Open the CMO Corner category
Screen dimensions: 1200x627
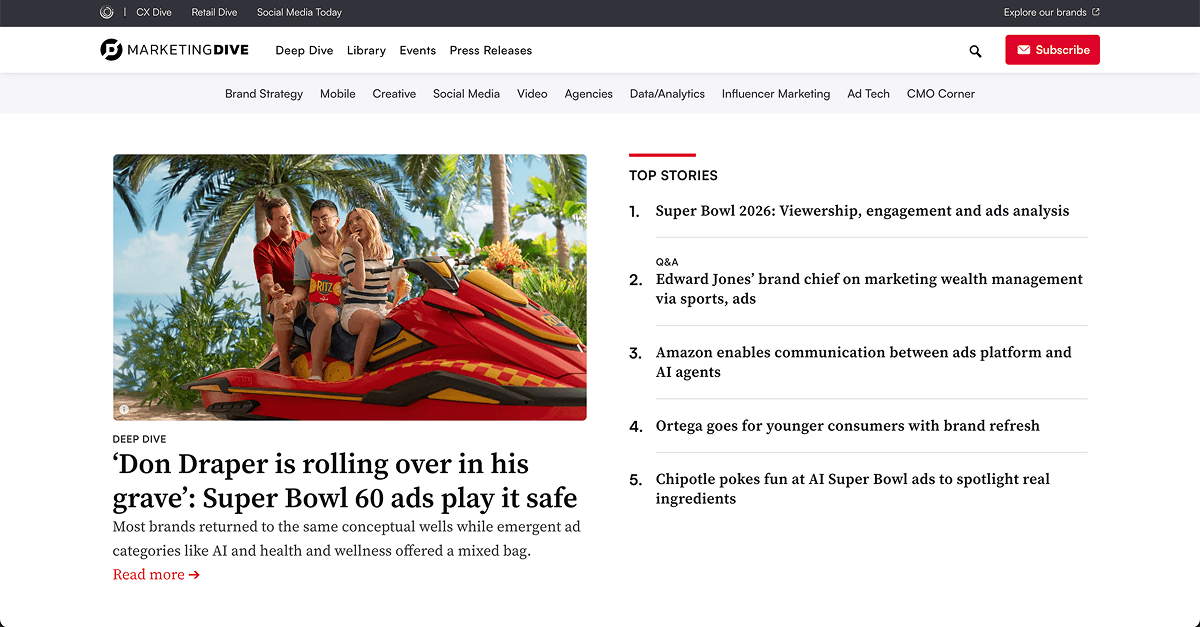point(940,93)
